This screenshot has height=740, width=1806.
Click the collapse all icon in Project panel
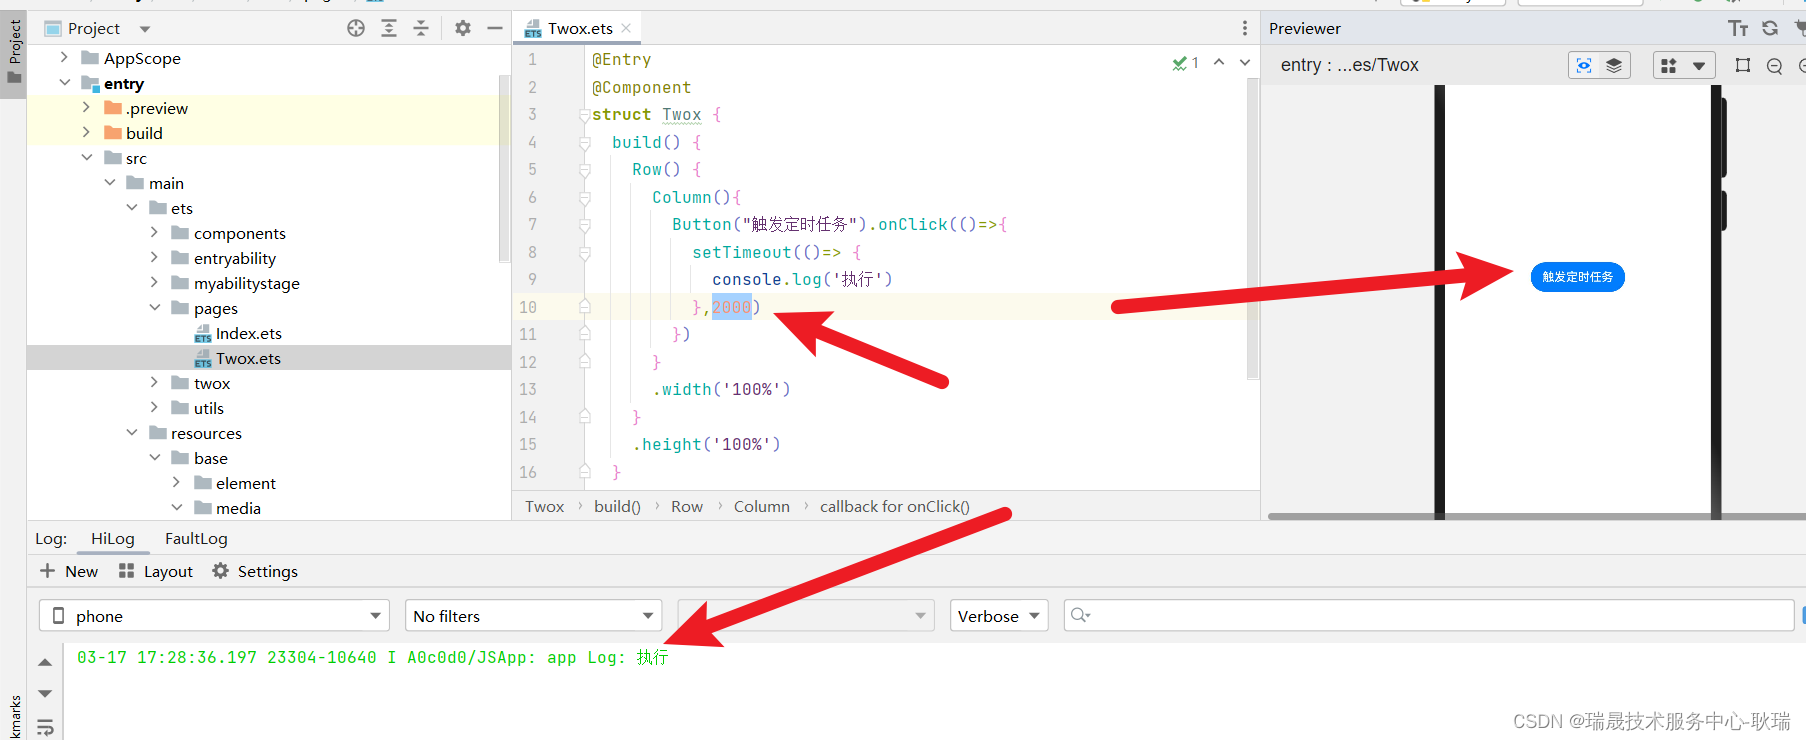421,28
